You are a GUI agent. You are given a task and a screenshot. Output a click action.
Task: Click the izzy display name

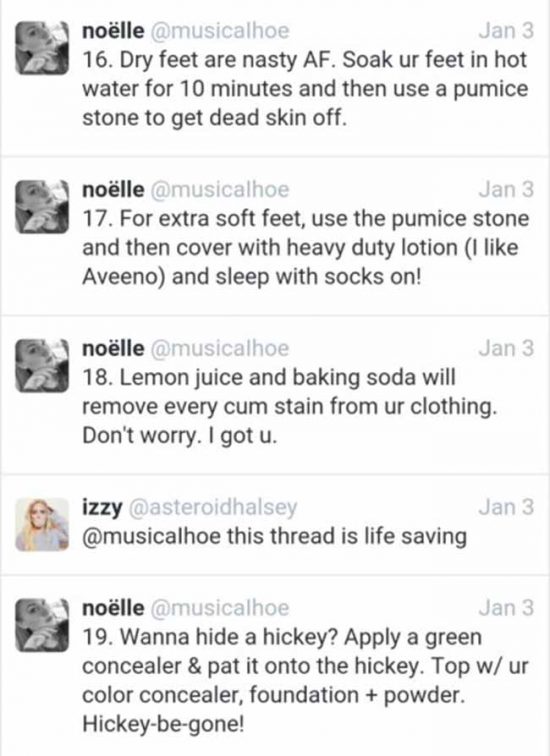tap(102, 508)
